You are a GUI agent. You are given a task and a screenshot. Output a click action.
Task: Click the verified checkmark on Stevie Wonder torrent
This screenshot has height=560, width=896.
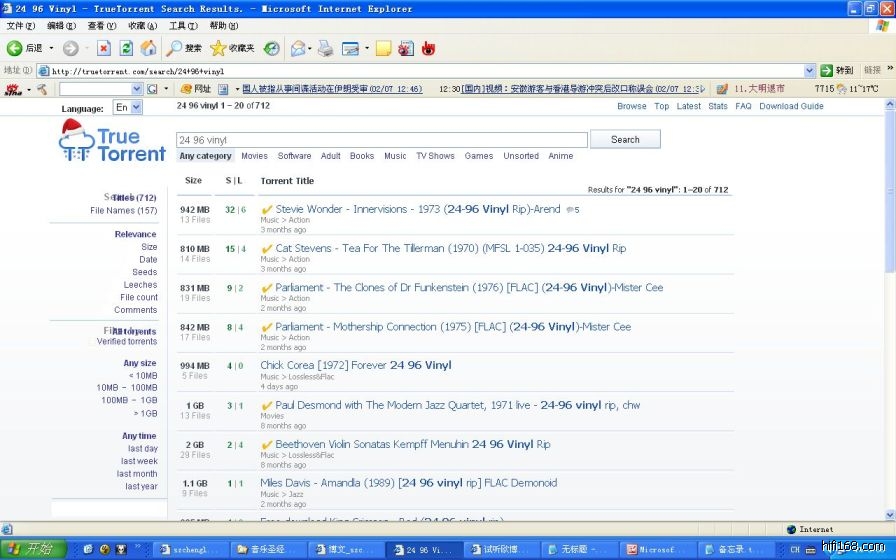tap(266, 210)
